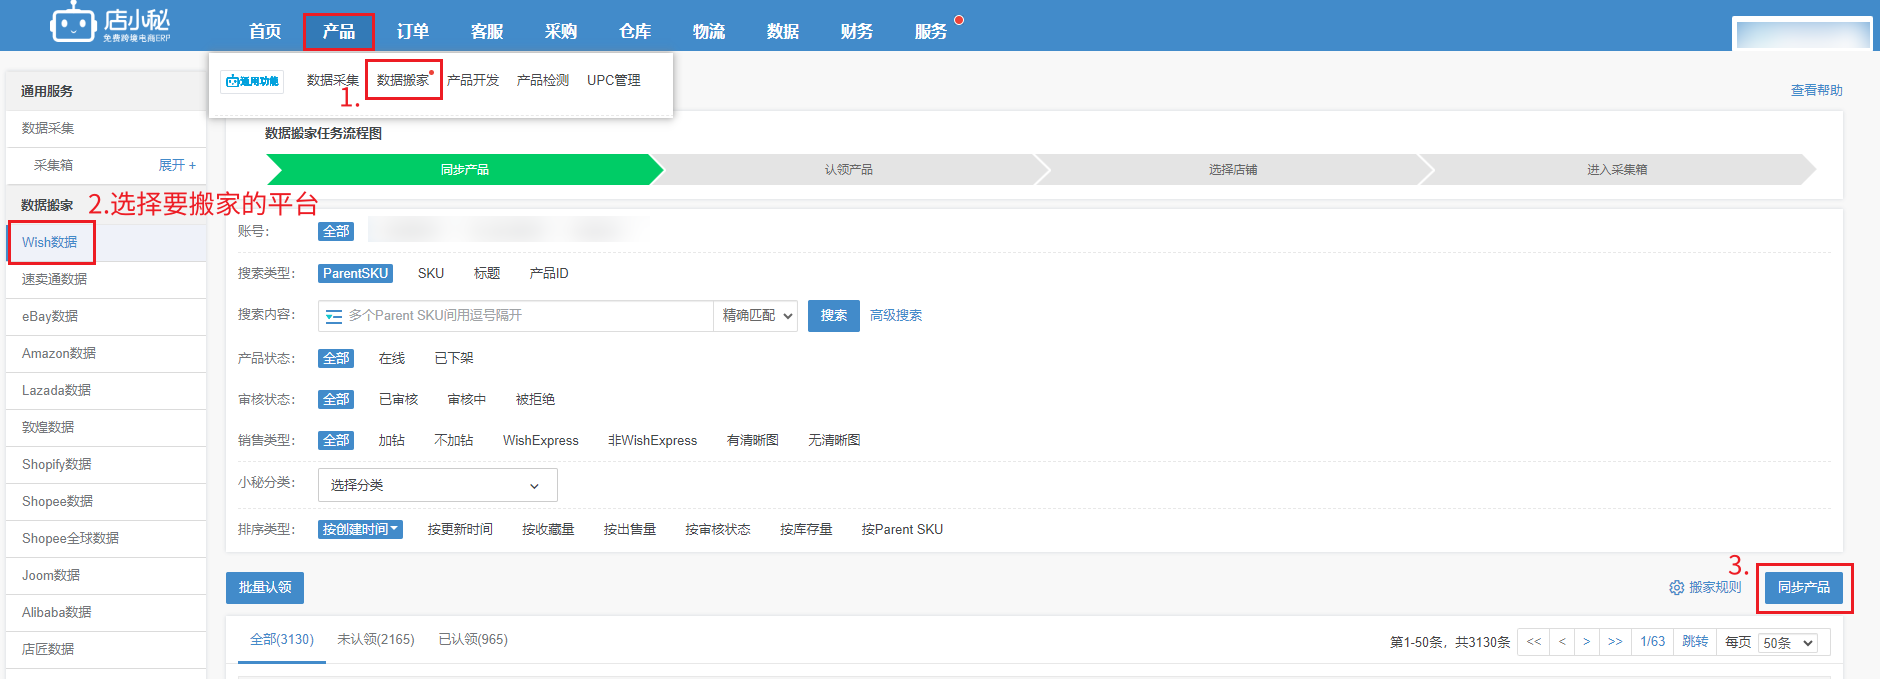Open the 采购 menu
The height and width of the screenshot is (679, 1880).
click(561, 31)
